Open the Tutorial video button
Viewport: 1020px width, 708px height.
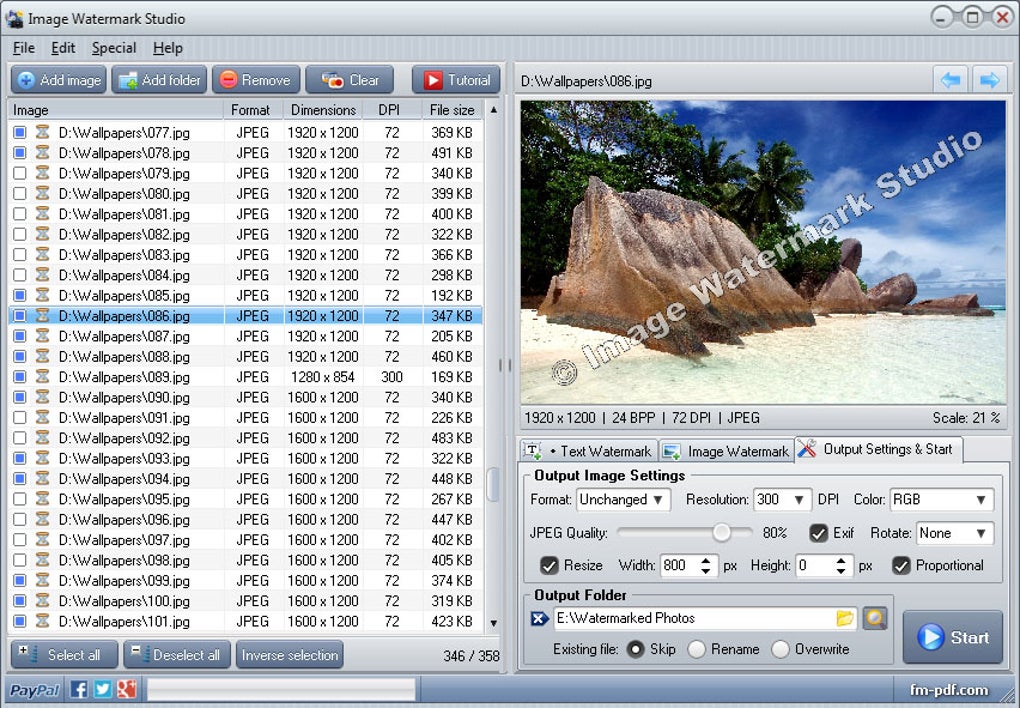(x=456, y=80)
